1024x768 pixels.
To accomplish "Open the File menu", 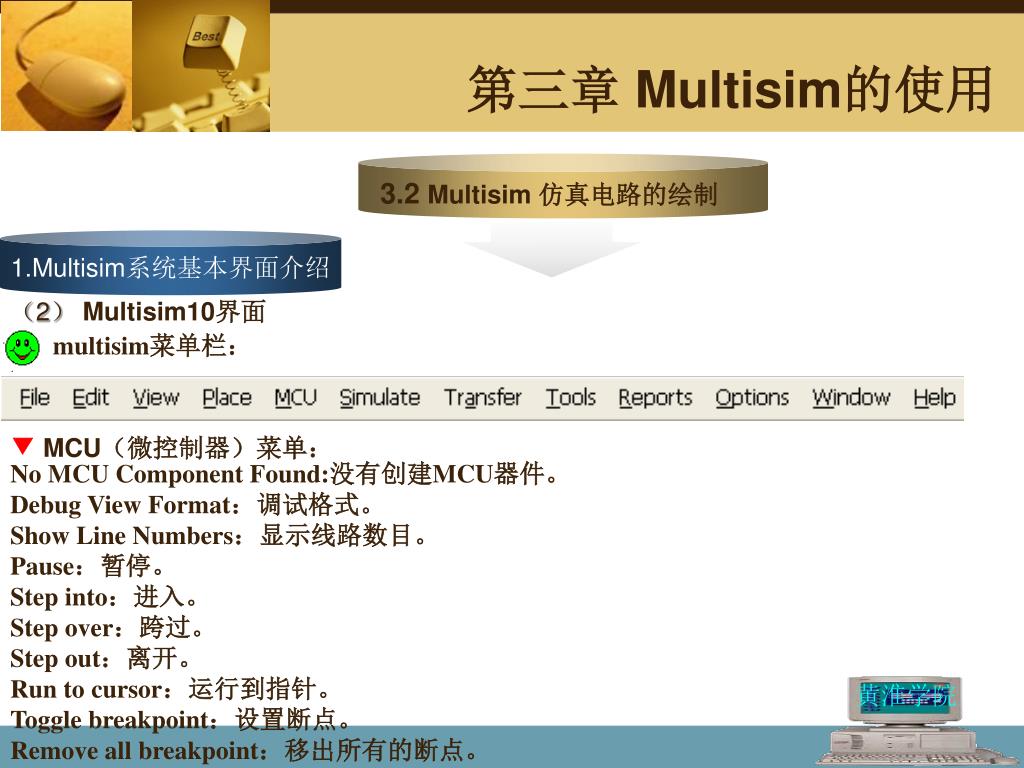I will (35, 397).
